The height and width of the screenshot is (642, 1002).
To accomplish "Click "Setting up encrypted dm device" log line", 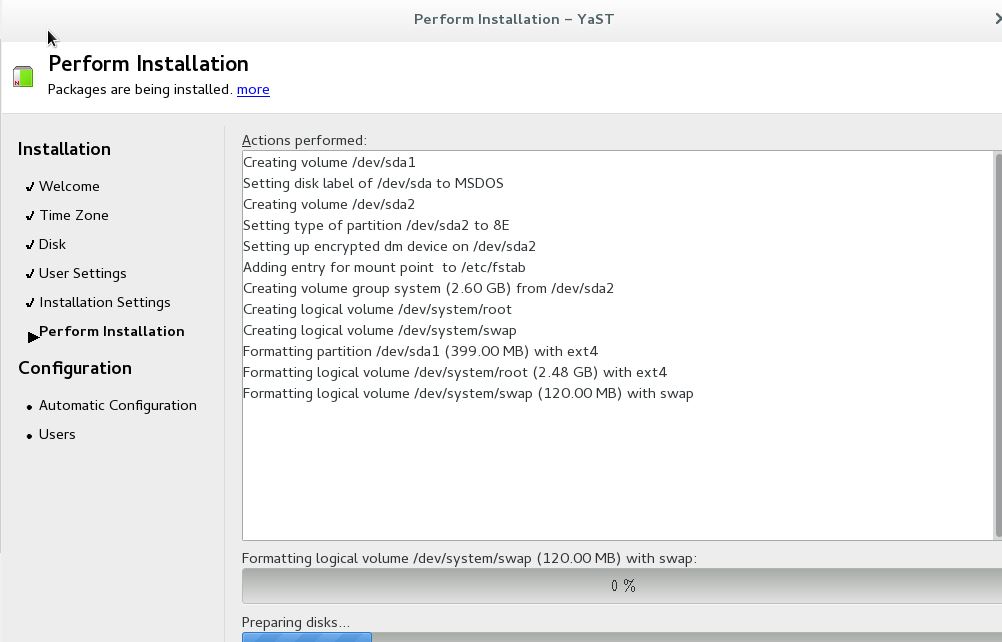I will click(389, 247).
